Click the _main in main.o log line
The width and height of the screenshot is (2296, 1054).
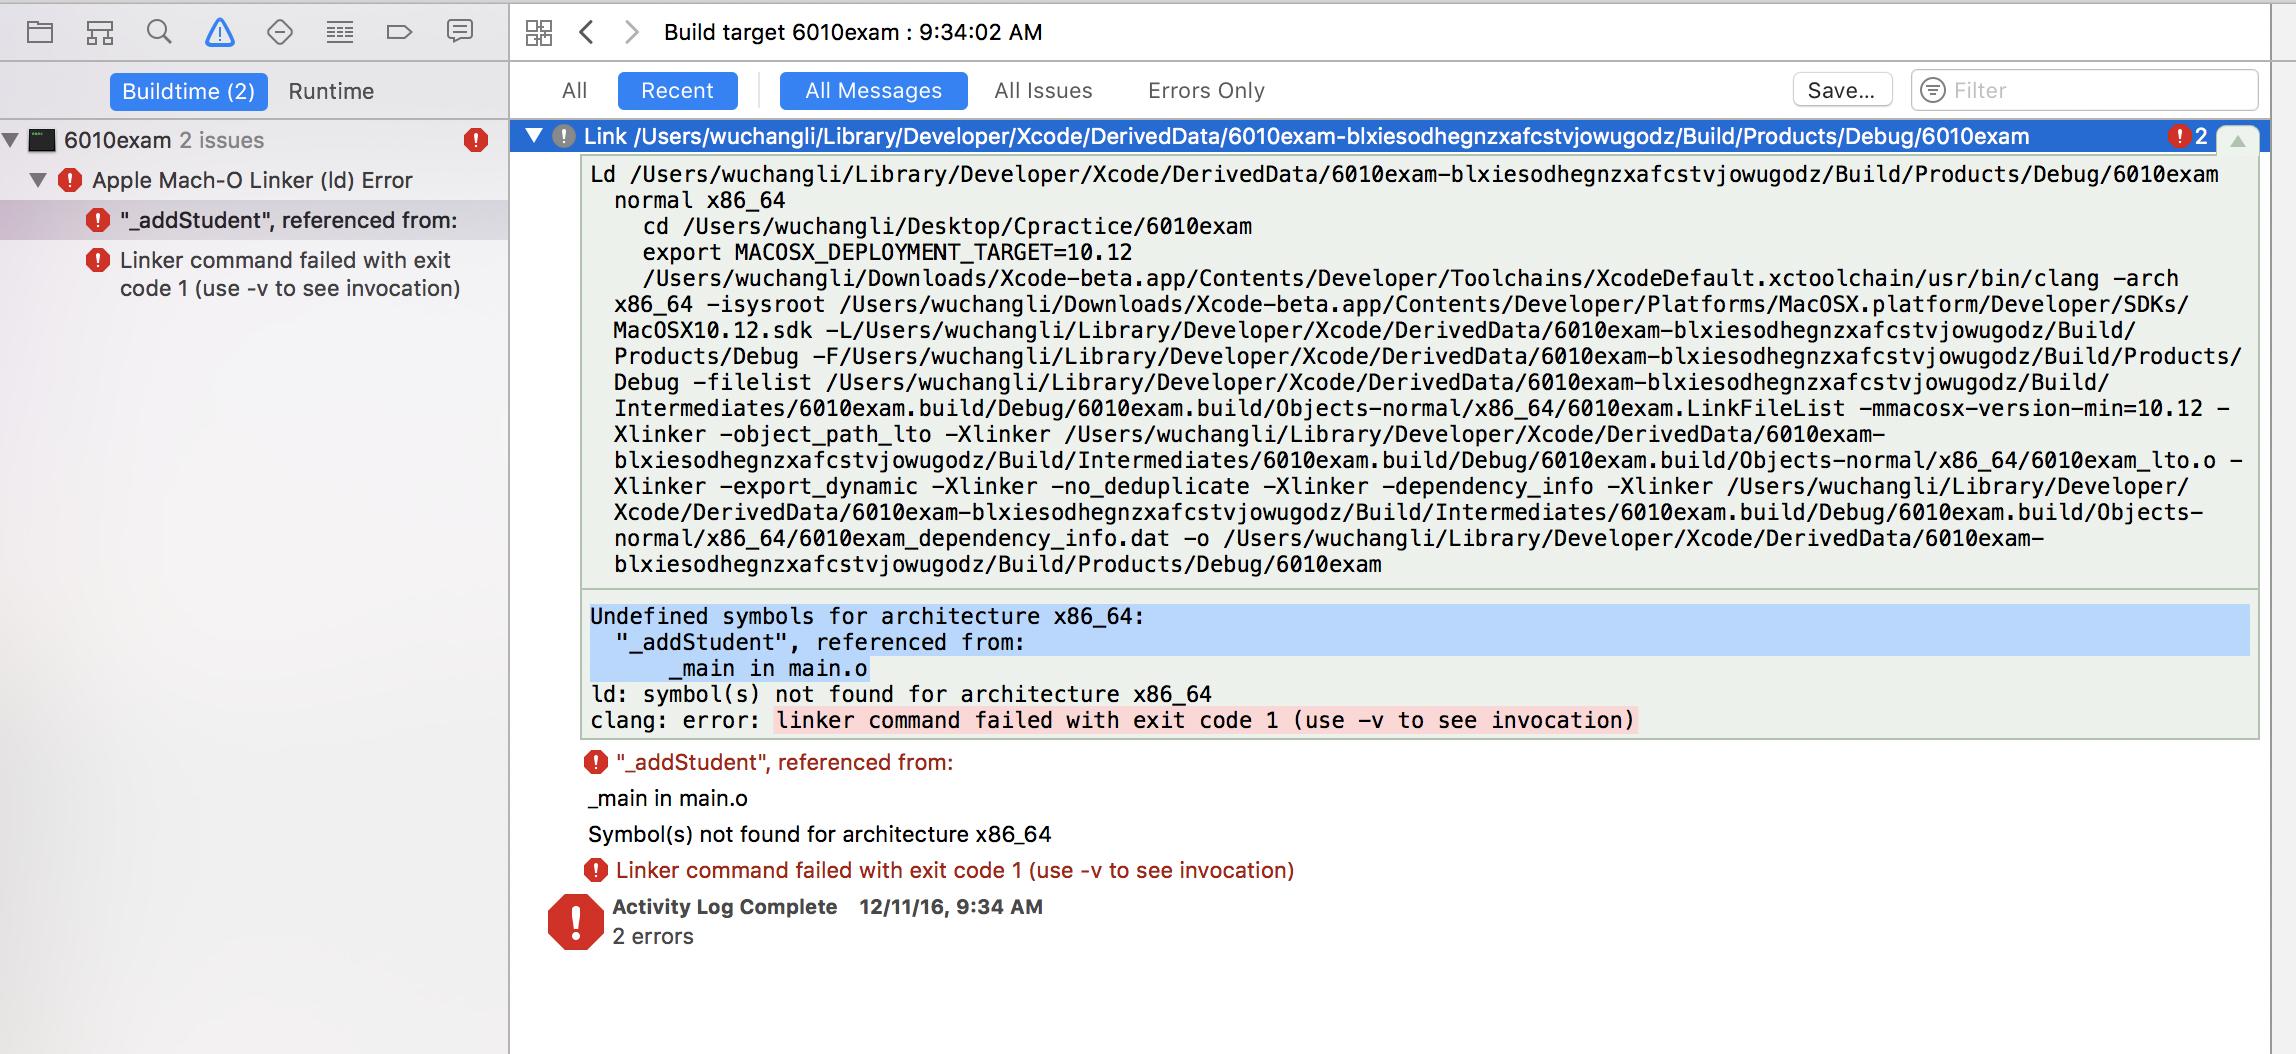coord(668,798)
